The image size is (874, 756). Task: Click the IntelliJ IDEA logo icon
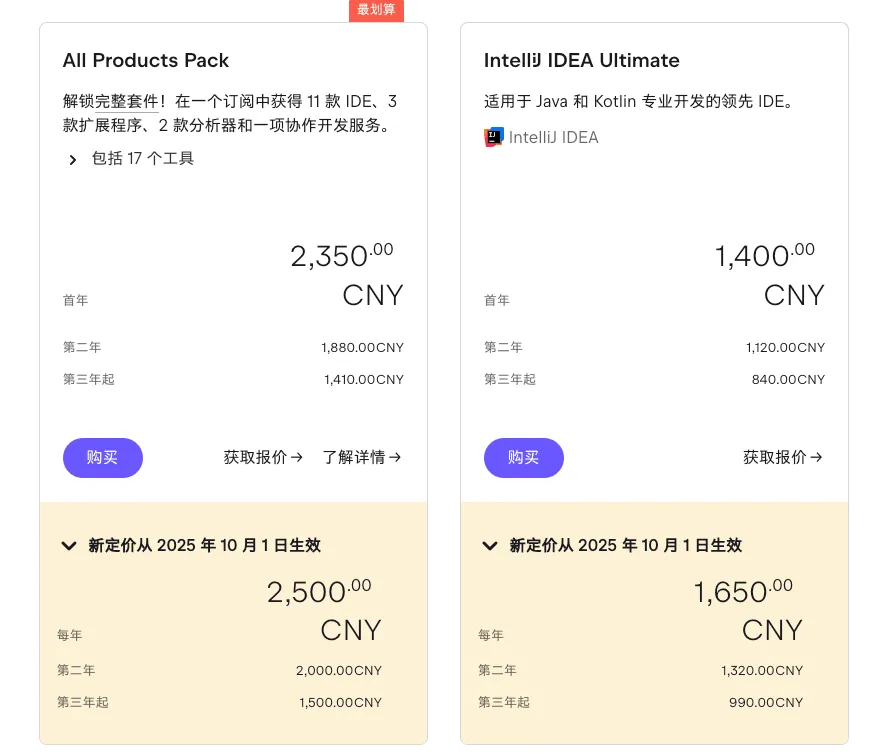point(493,138)
